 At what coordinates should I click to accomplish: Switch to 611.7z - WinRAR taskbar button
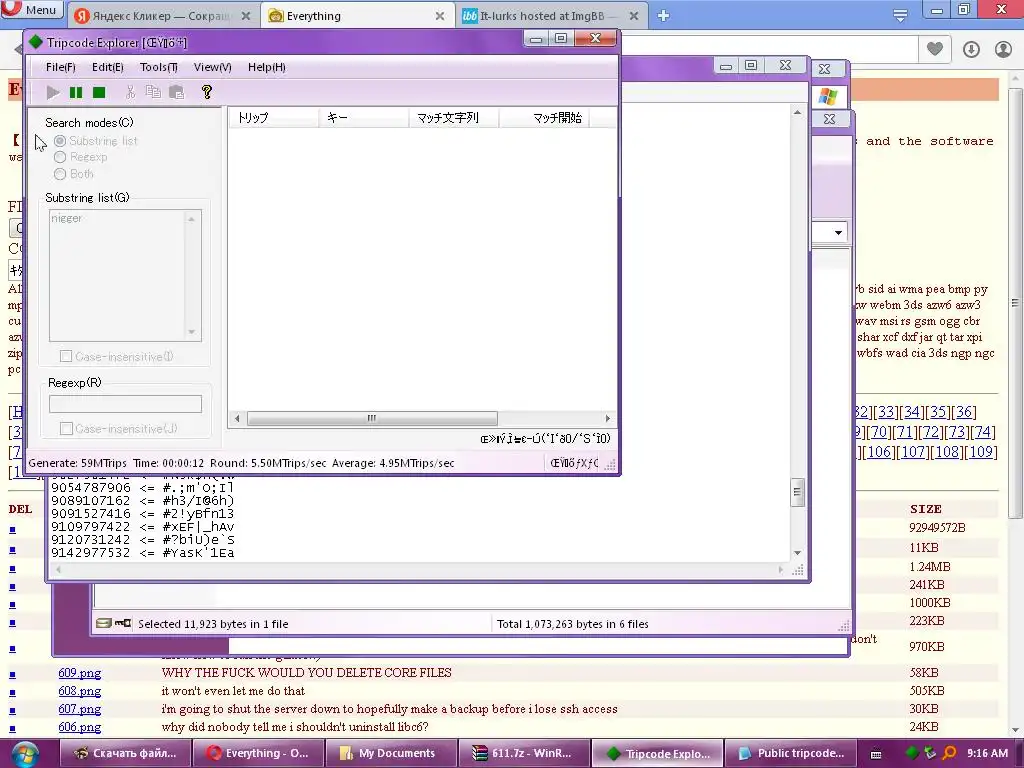pos(523,753)
